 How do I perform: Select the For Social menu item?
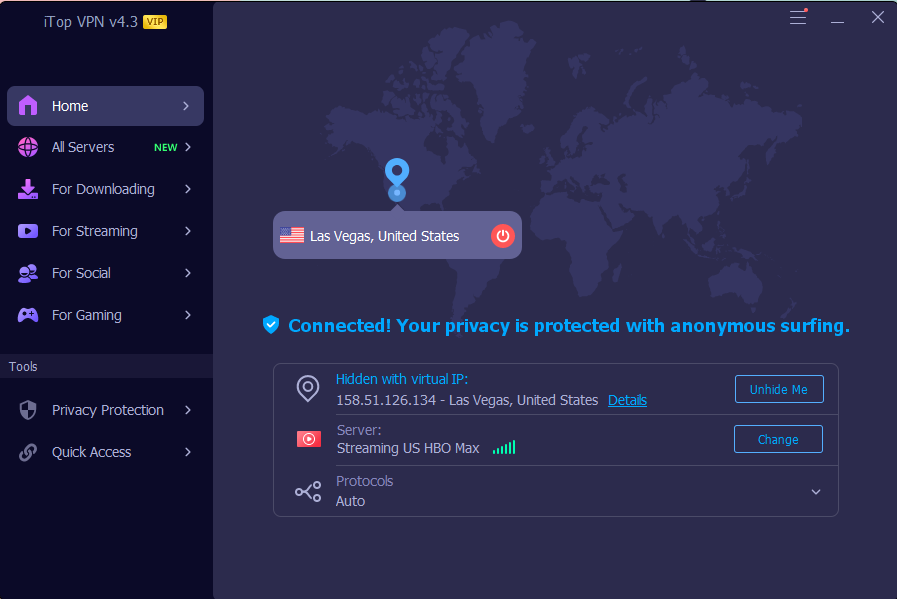[x=105, y=273]
